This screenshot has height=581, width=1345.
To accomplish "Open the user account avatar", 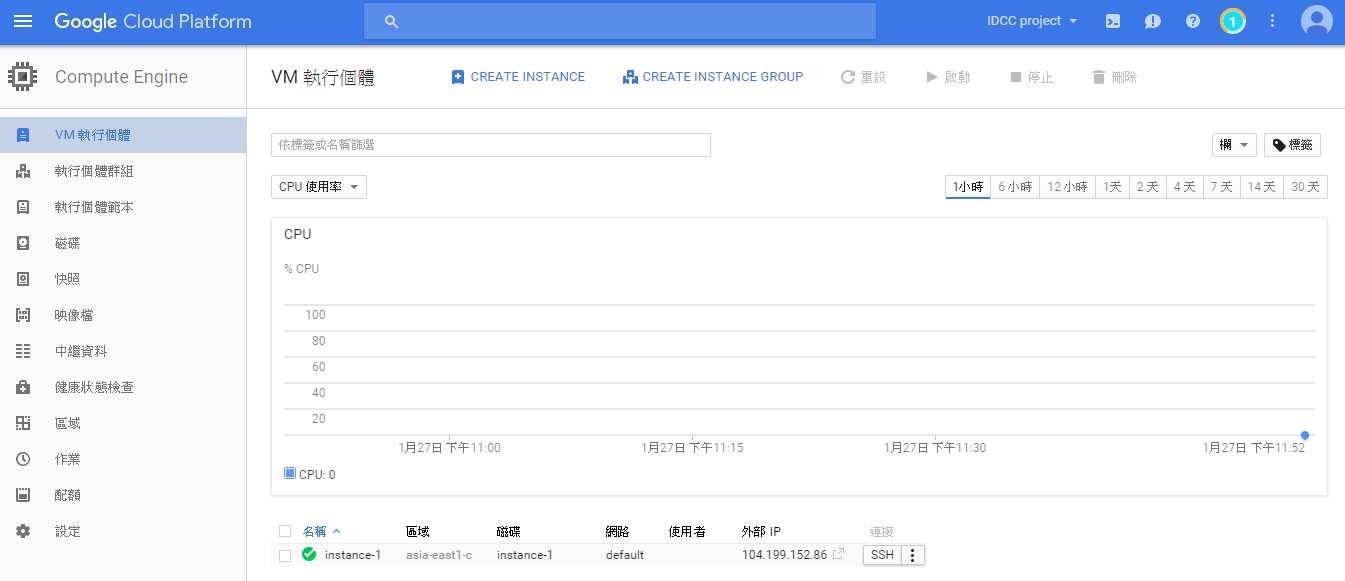I will pos(1316,21).
